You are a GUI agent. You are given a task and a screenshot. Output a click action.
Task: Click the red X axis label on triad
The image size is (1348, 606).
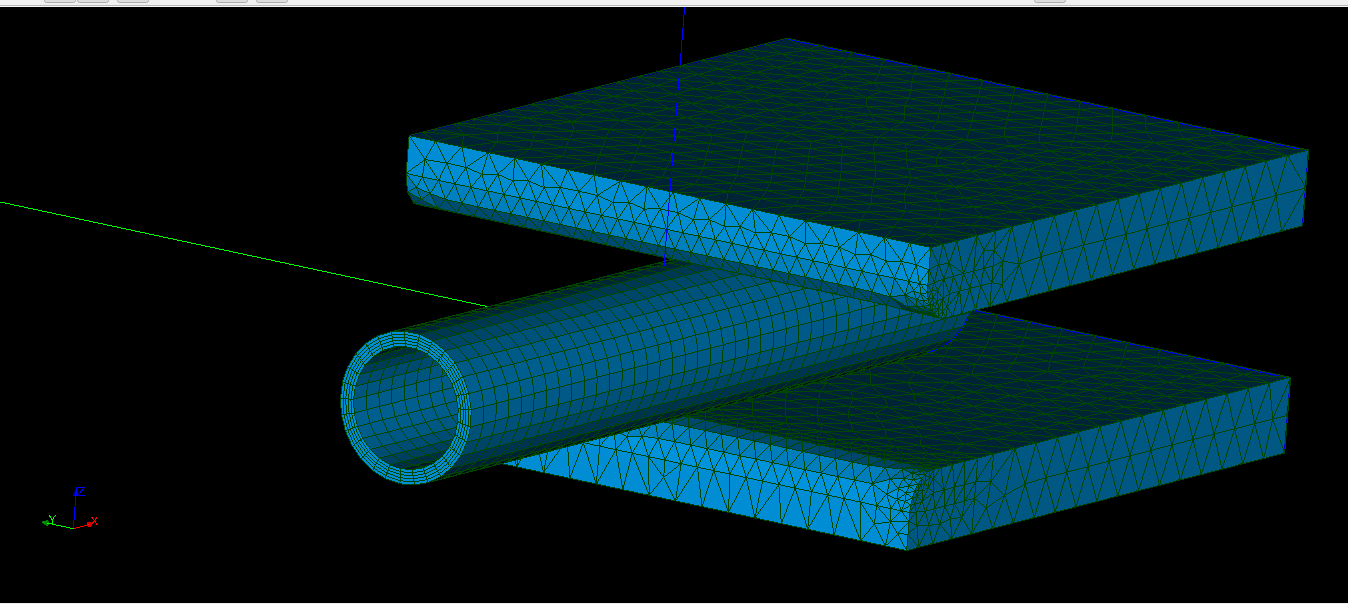[x=94, y=521]
